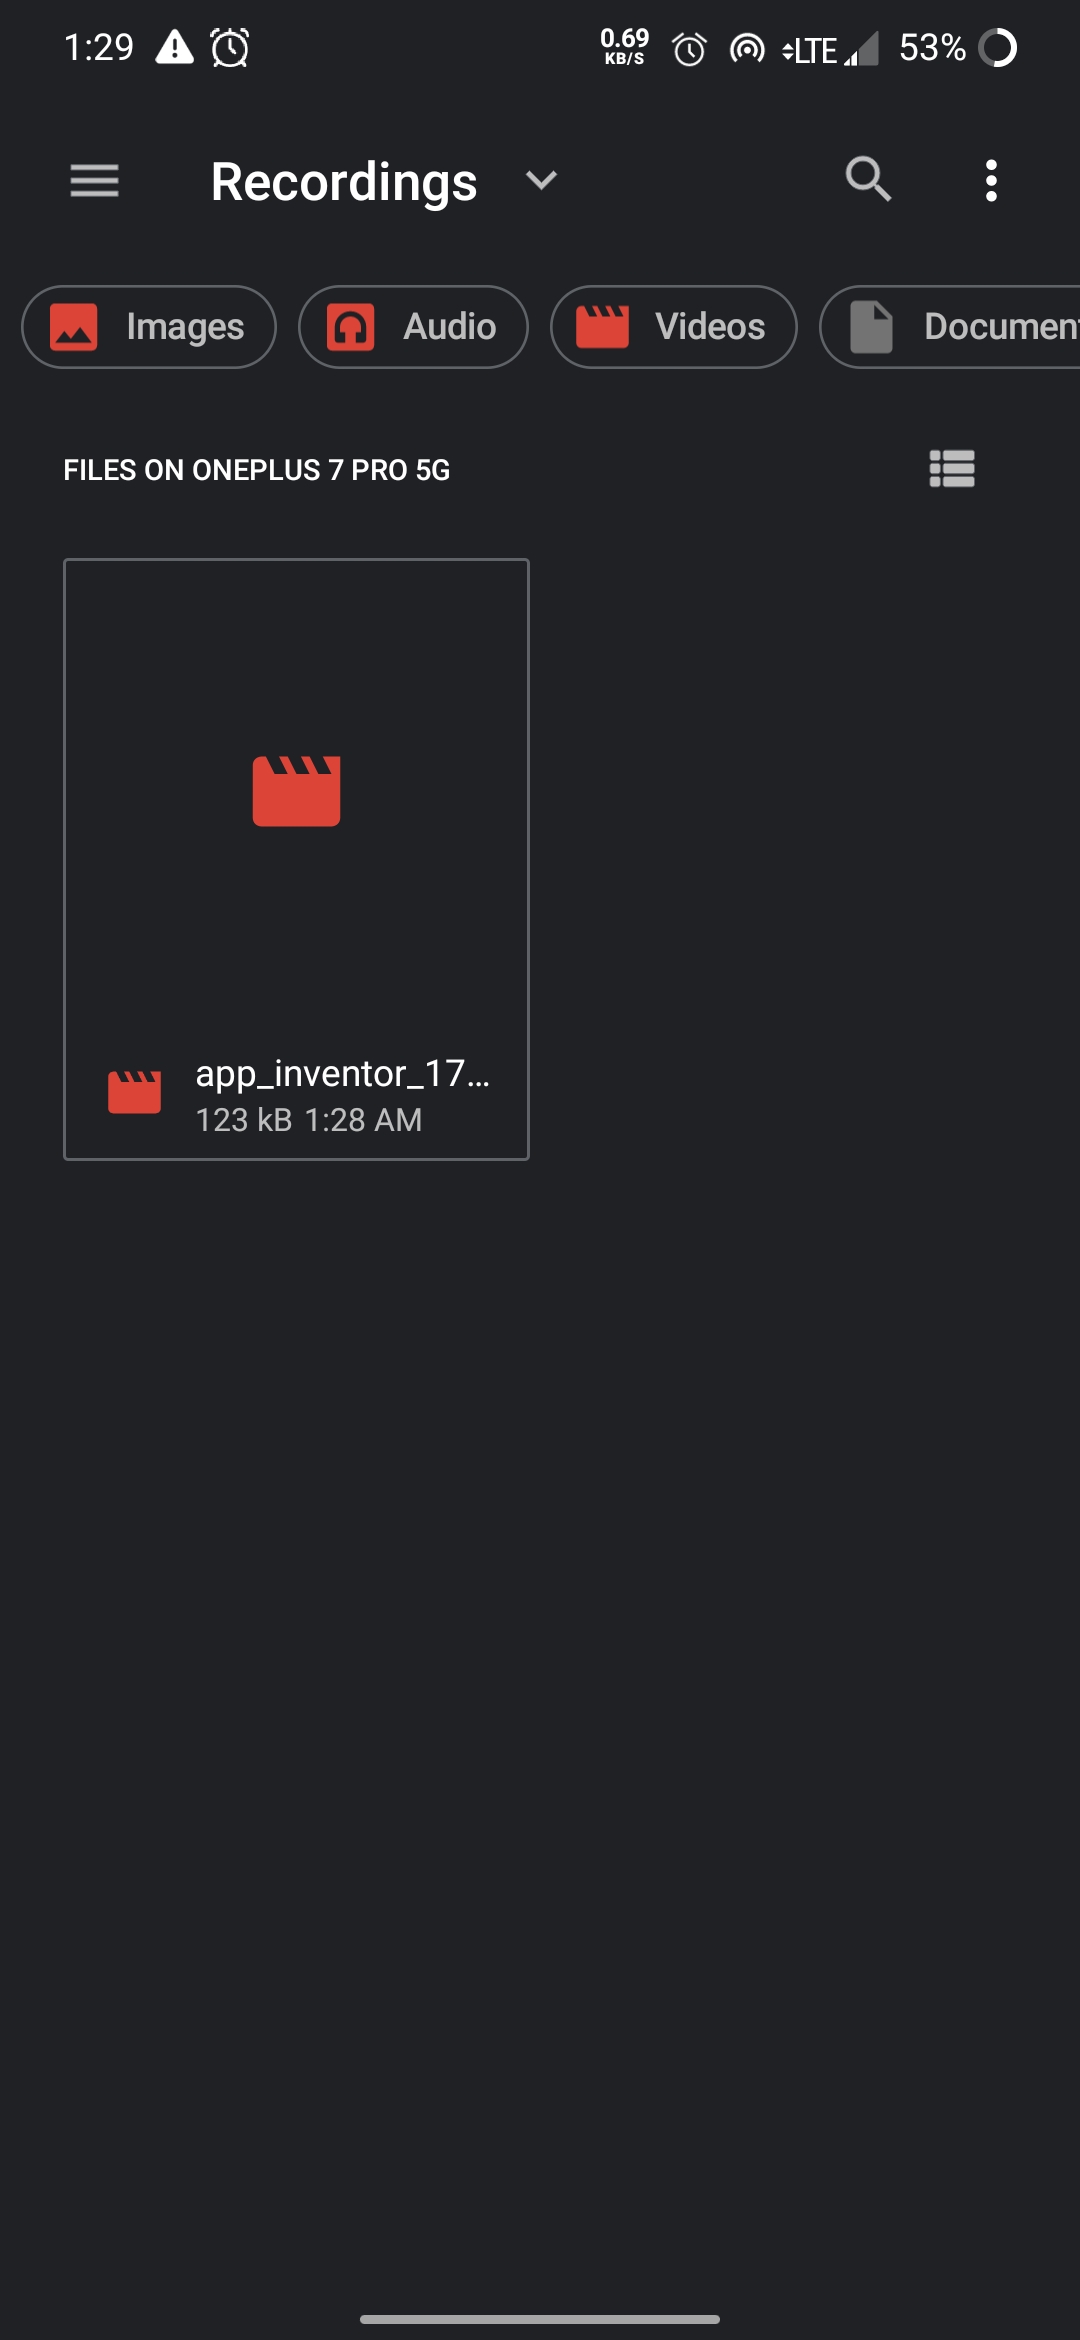Tap the 123 kB 1:28 AM file details

[x=309, y=1120]
